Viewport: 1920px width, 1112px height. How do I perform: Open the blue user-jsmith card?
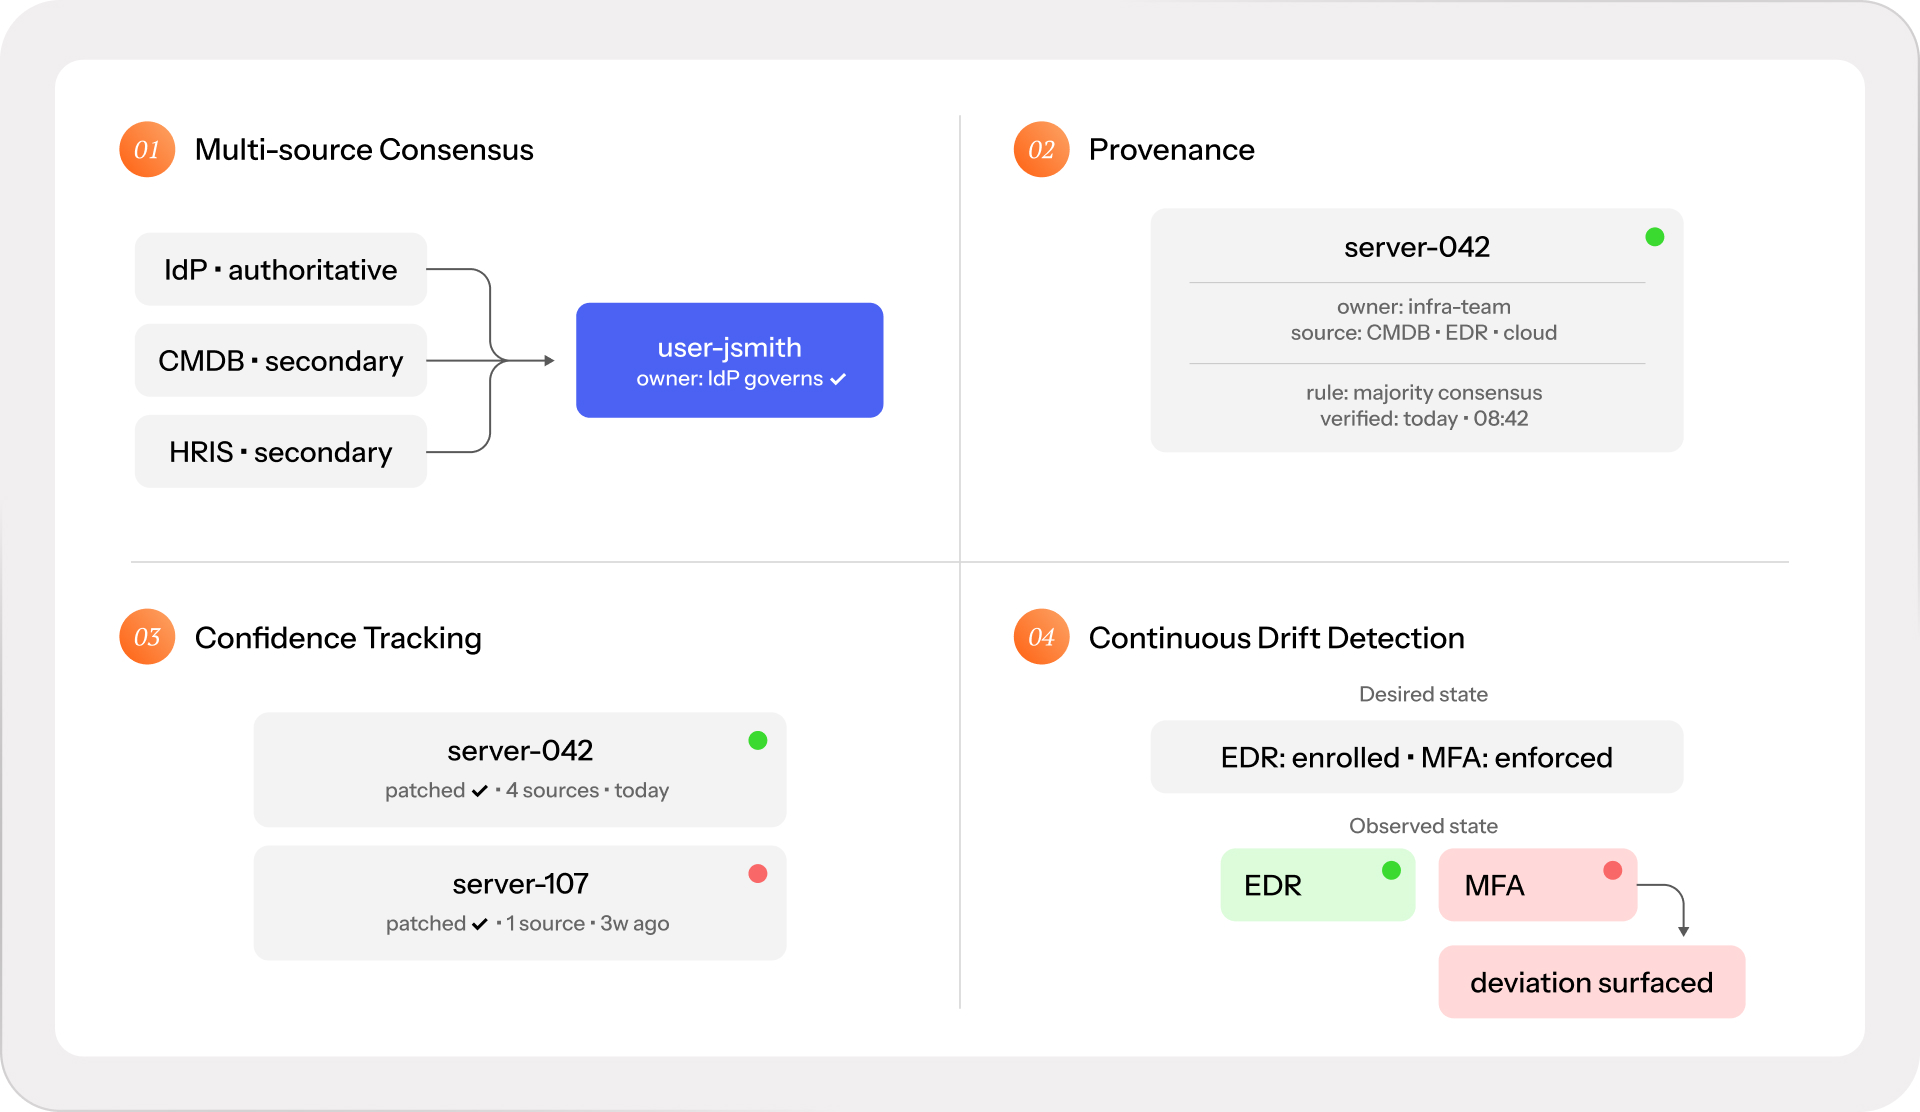pyautogui.click(x=729, y=360)
